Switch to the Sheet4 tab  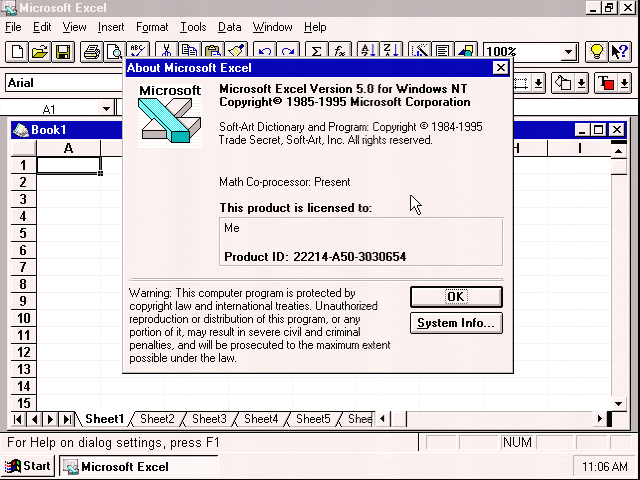tap(261, 419)
